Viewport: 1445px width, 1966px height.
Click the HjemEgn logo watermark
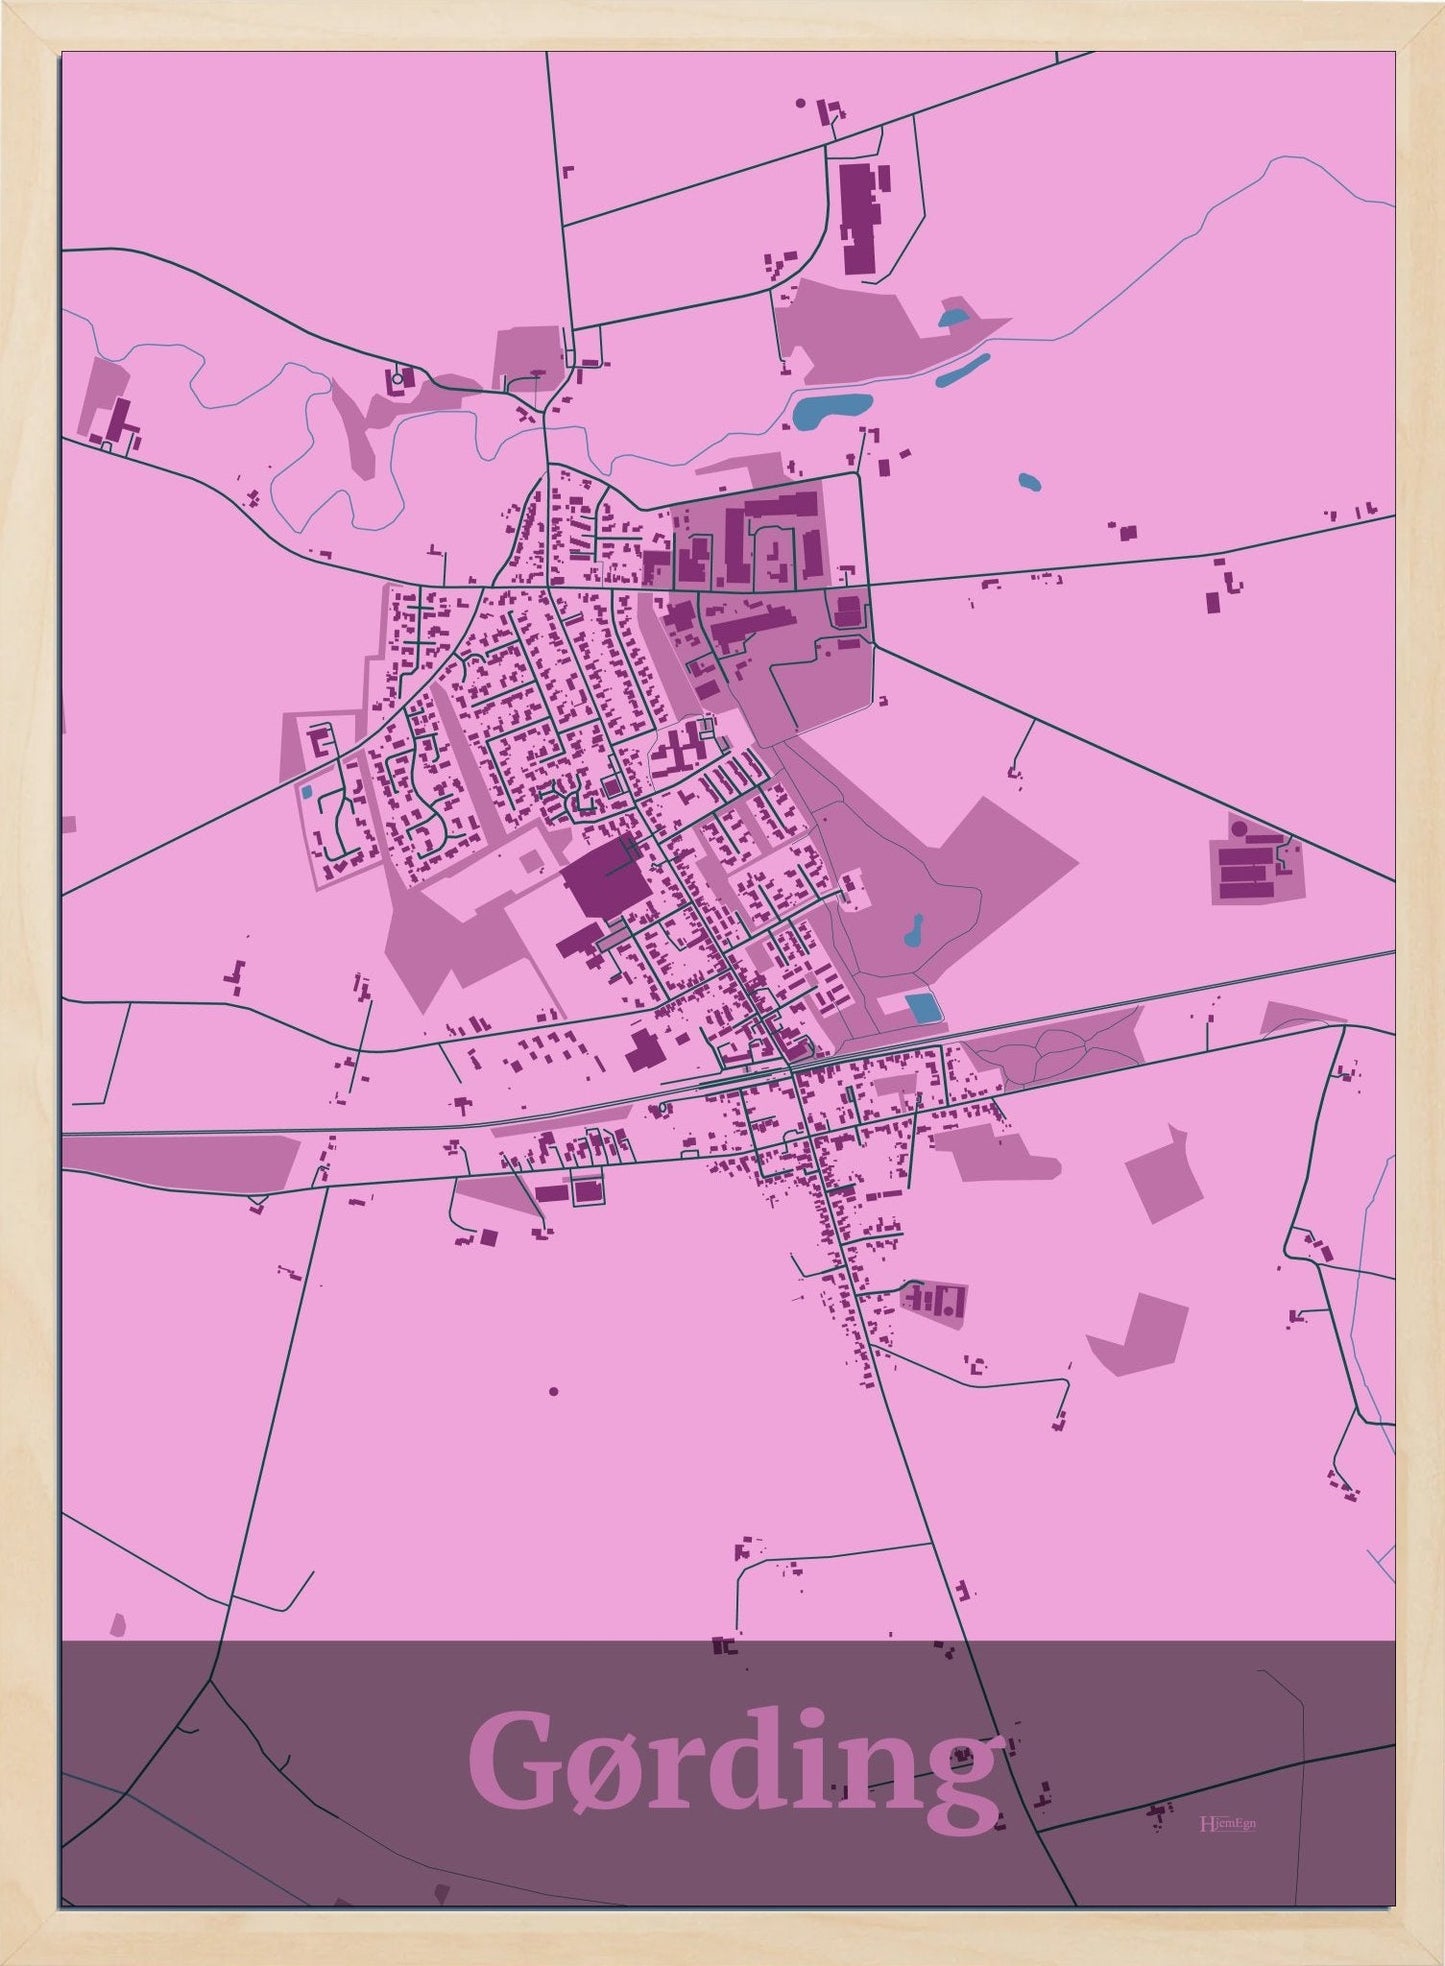point(1227,1823)
